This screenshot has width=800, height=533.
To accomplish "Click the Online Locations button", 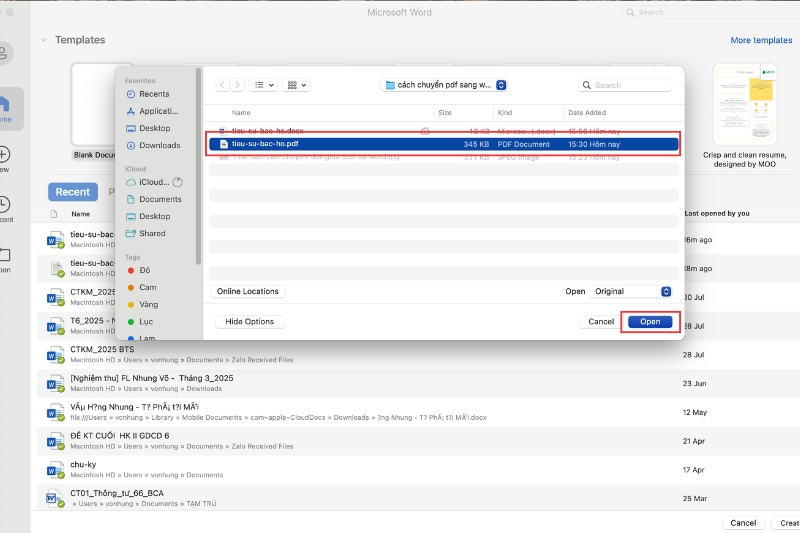I will (x=250, y=291).
